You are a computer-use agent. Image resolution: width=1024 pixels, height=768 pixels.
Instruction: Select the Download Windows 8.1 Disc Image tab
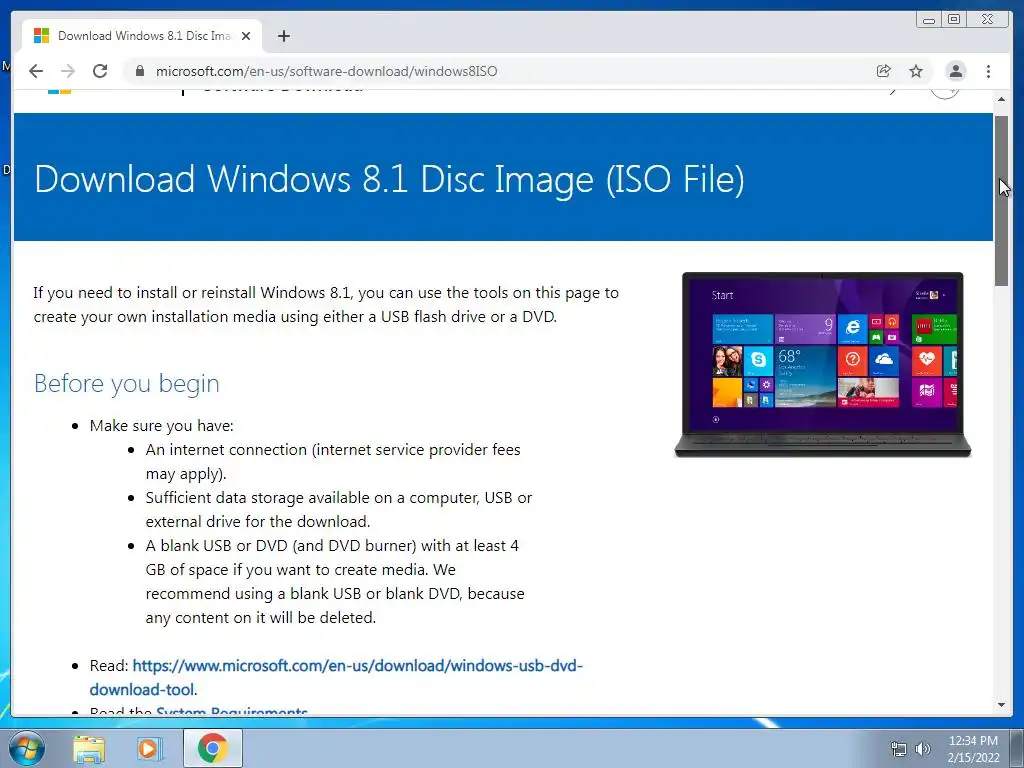tap(142, 36)
